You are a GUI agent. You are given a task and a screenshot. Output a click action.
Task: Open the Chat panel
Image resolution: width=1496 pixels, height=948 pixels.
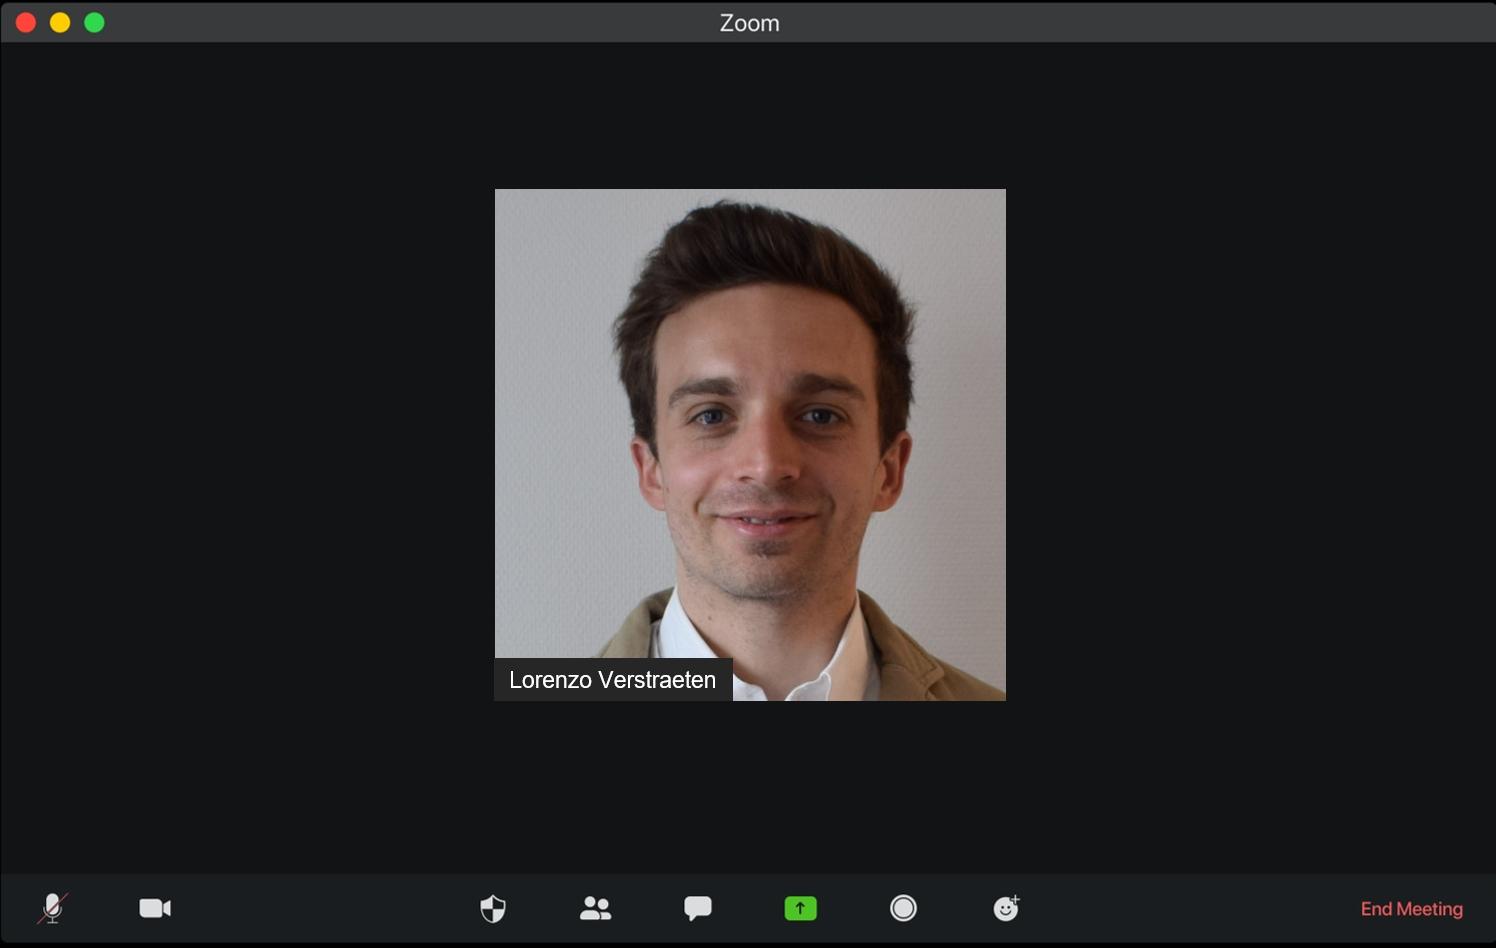[x=697, y=908]
